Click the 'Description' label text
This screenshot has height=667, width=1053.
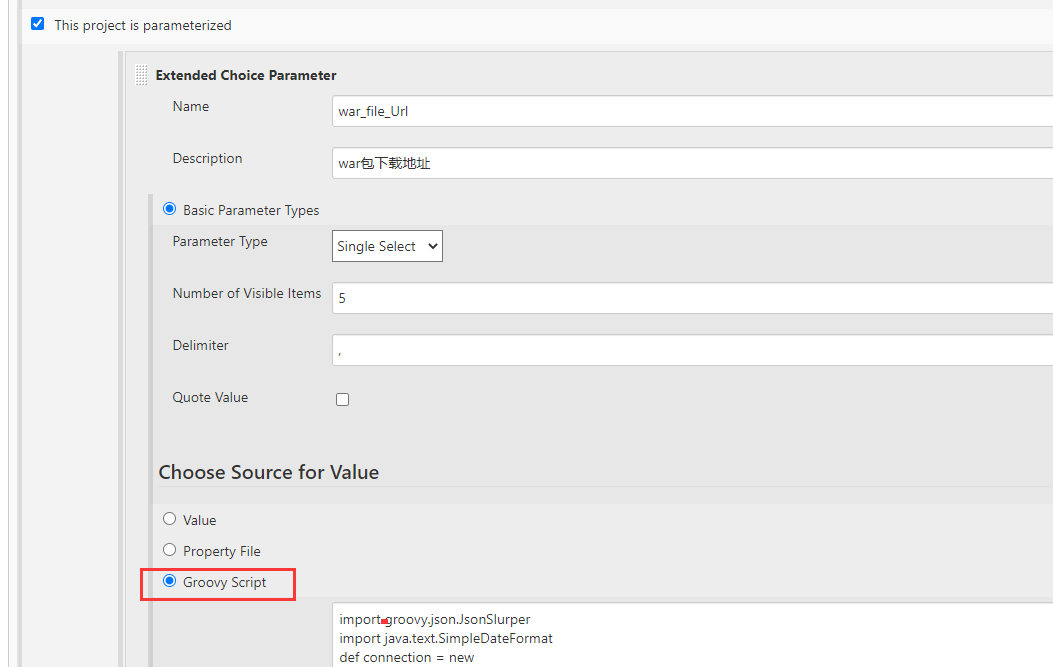pos(207,159)
